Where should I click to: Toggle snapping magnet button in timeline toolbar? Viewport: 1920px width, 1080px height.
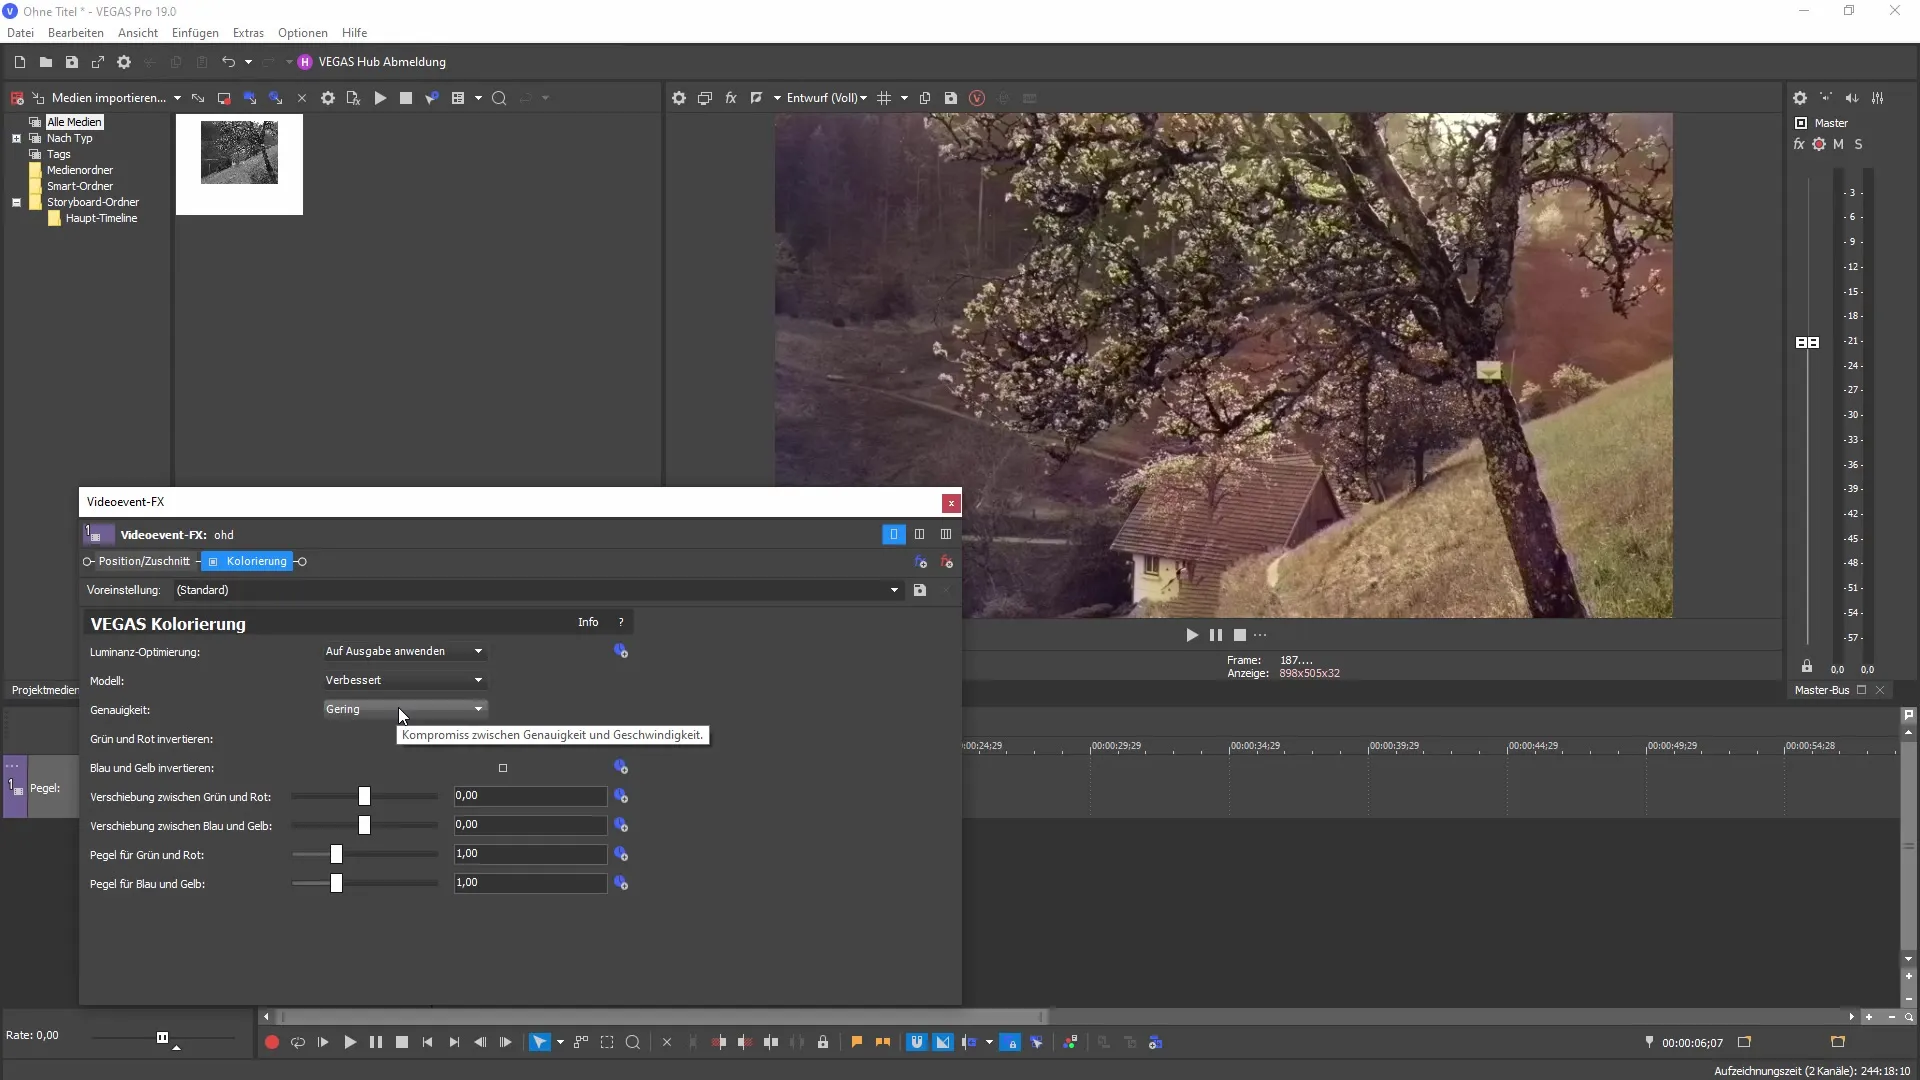pyautogui.click(x=916, y=1042)
